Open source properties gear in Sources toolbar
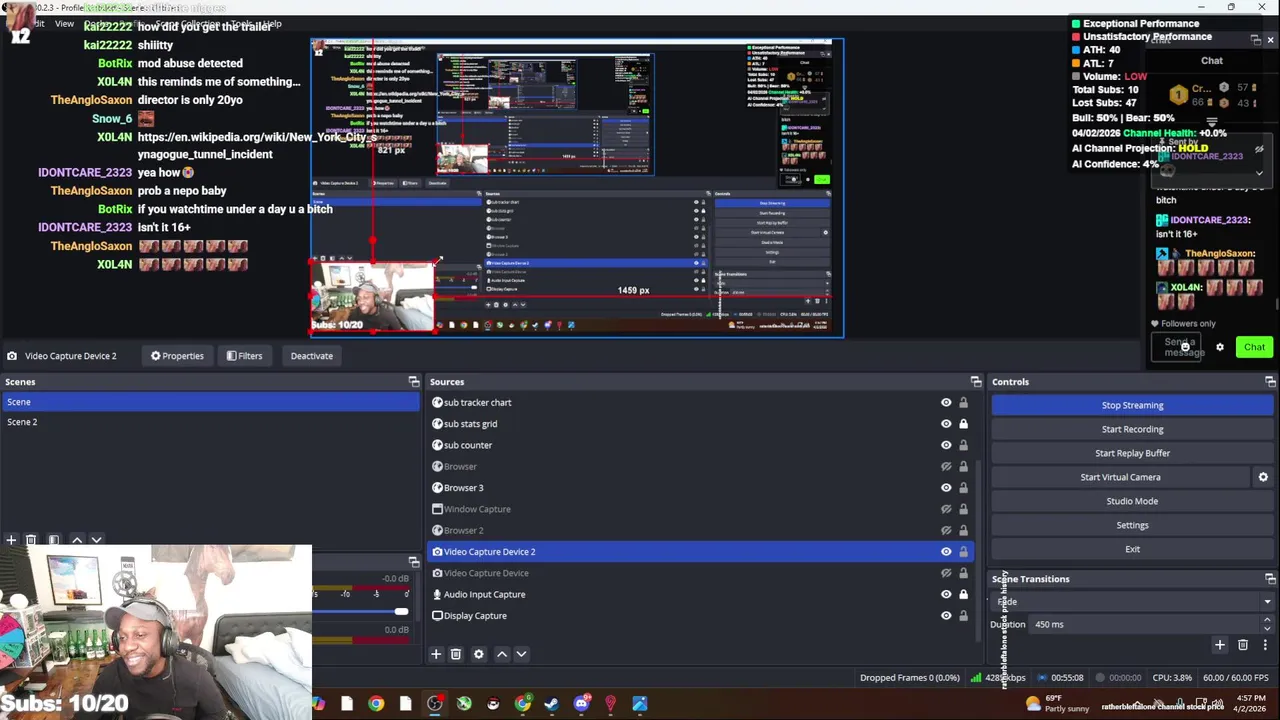 point(479,654)
